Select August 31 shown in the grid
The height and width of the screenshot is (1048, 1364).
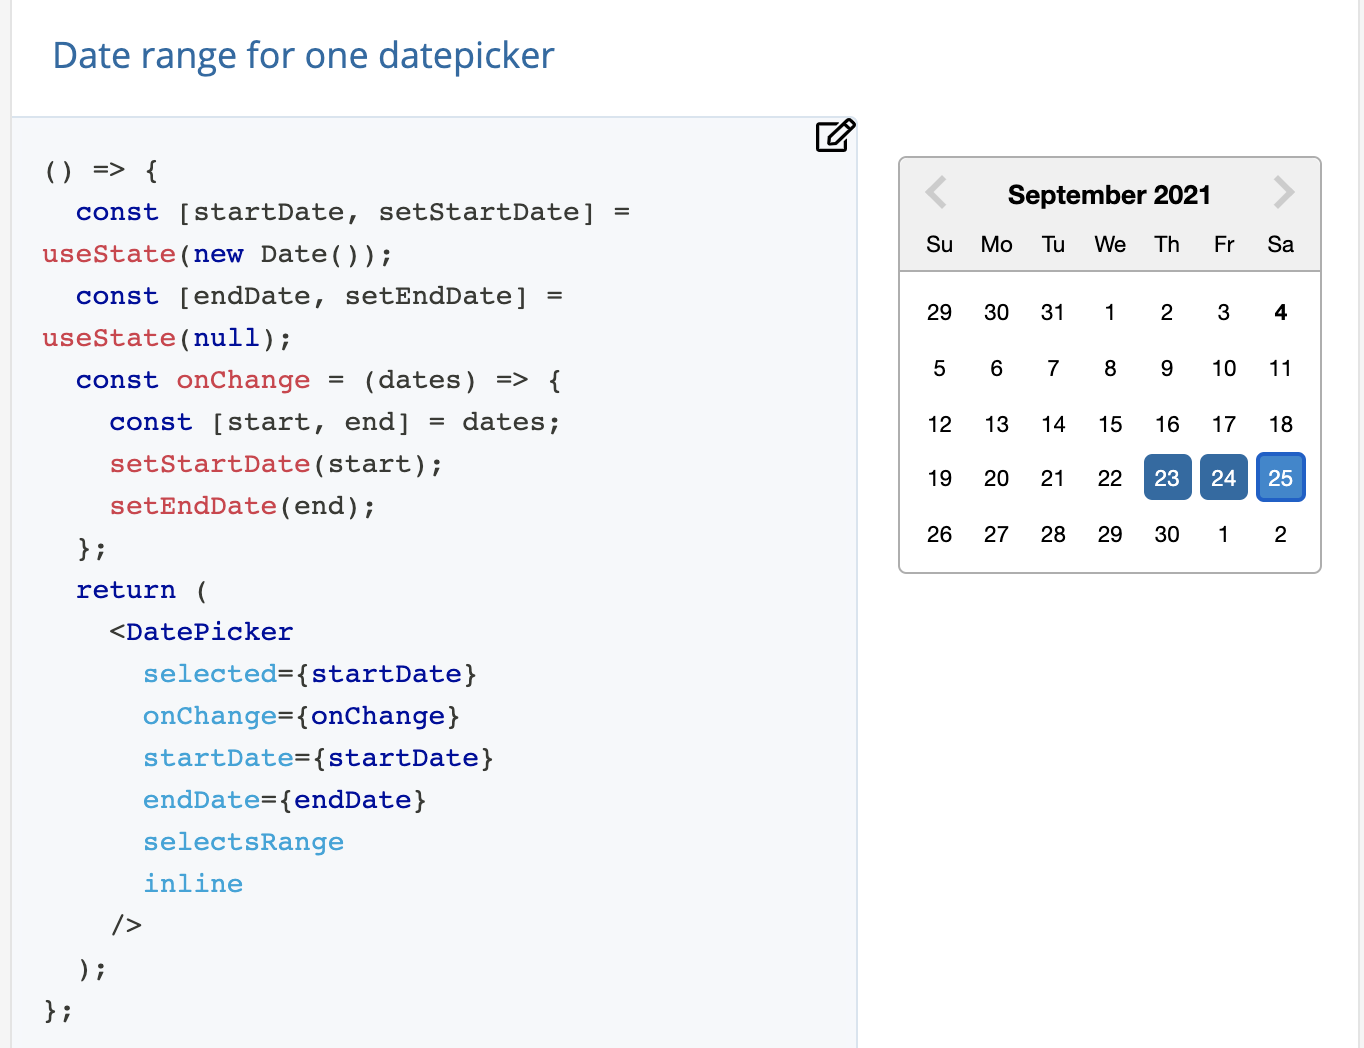click(x=1053, y=312)
